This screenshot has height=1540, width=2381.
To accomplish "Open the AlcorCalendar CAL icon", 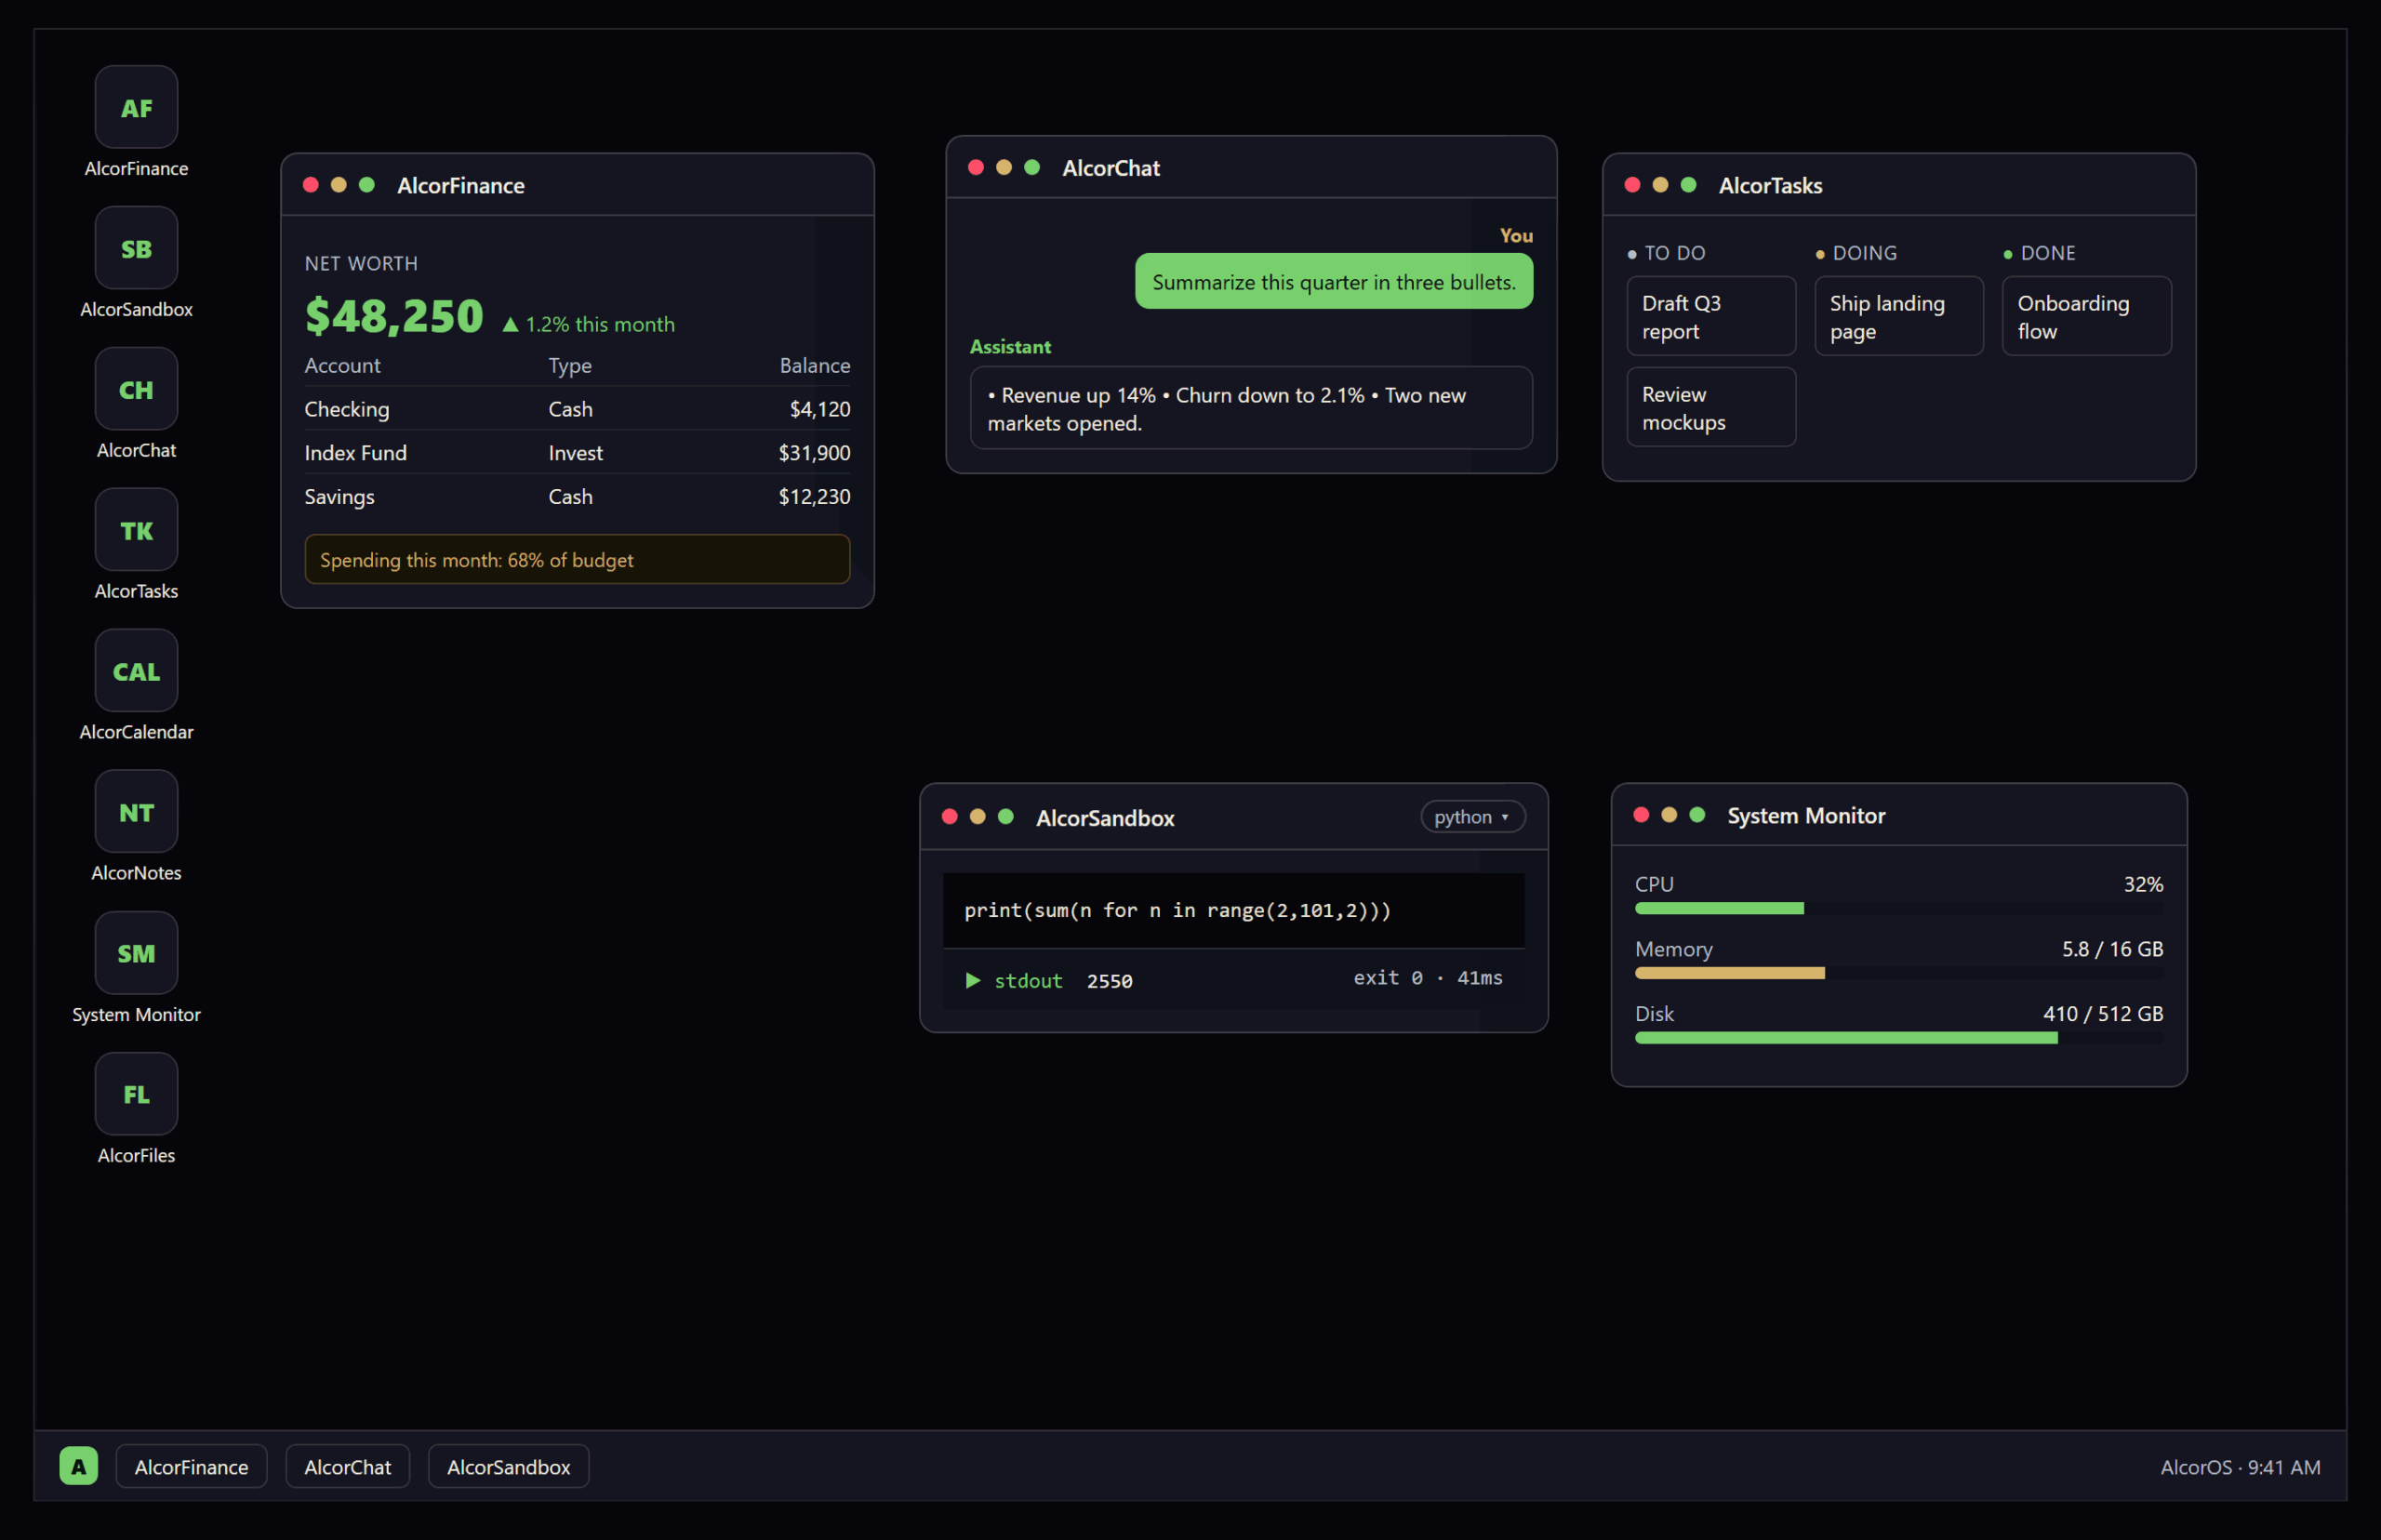I will (x=136, y=671).
